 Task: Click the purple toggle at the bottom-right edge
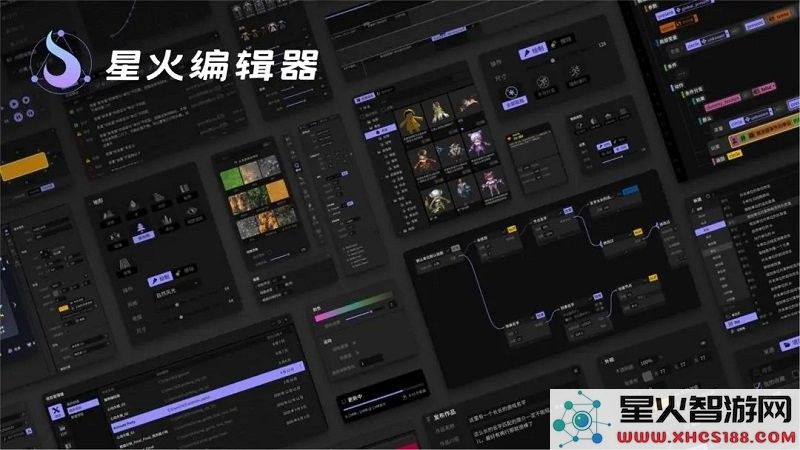pyautogui.click(x=790, y=344)
